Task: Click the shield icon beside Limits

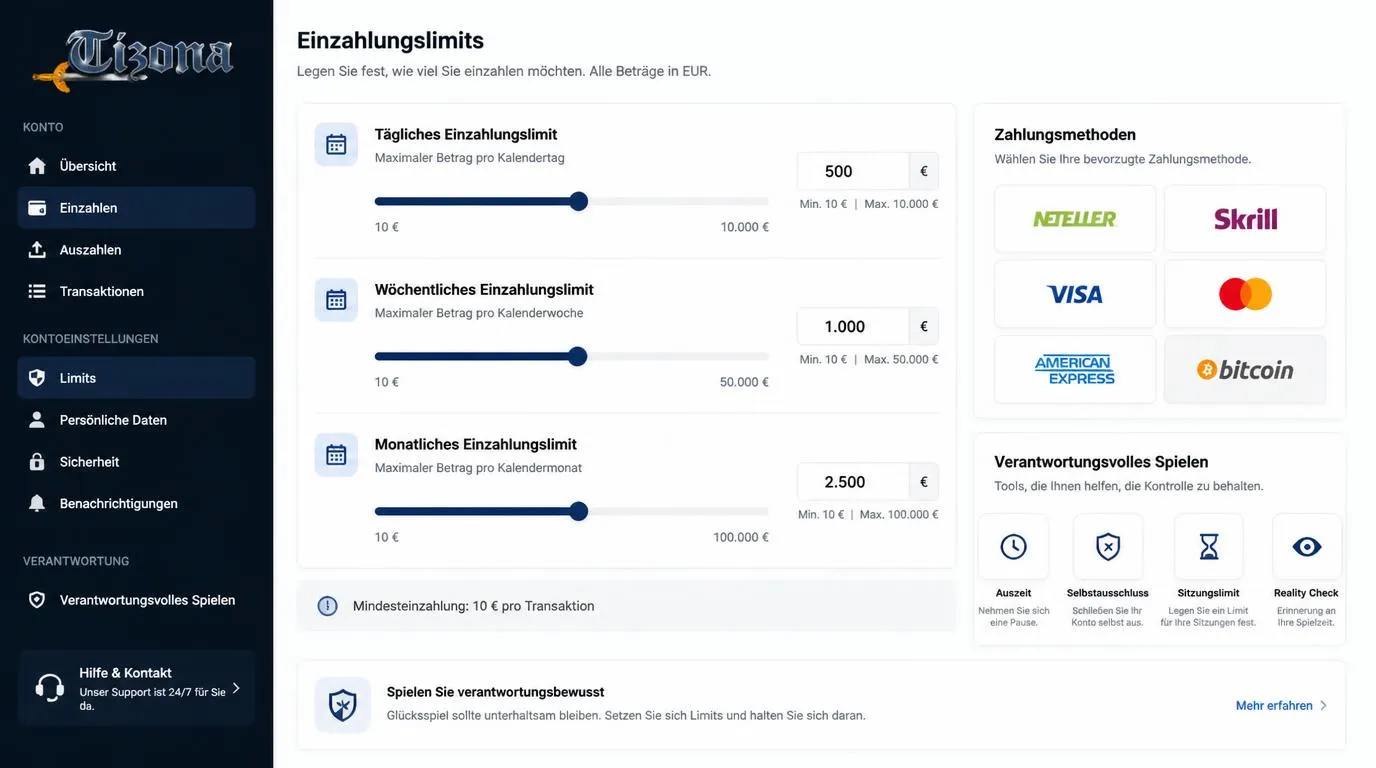Action: (x=37, y=378)
